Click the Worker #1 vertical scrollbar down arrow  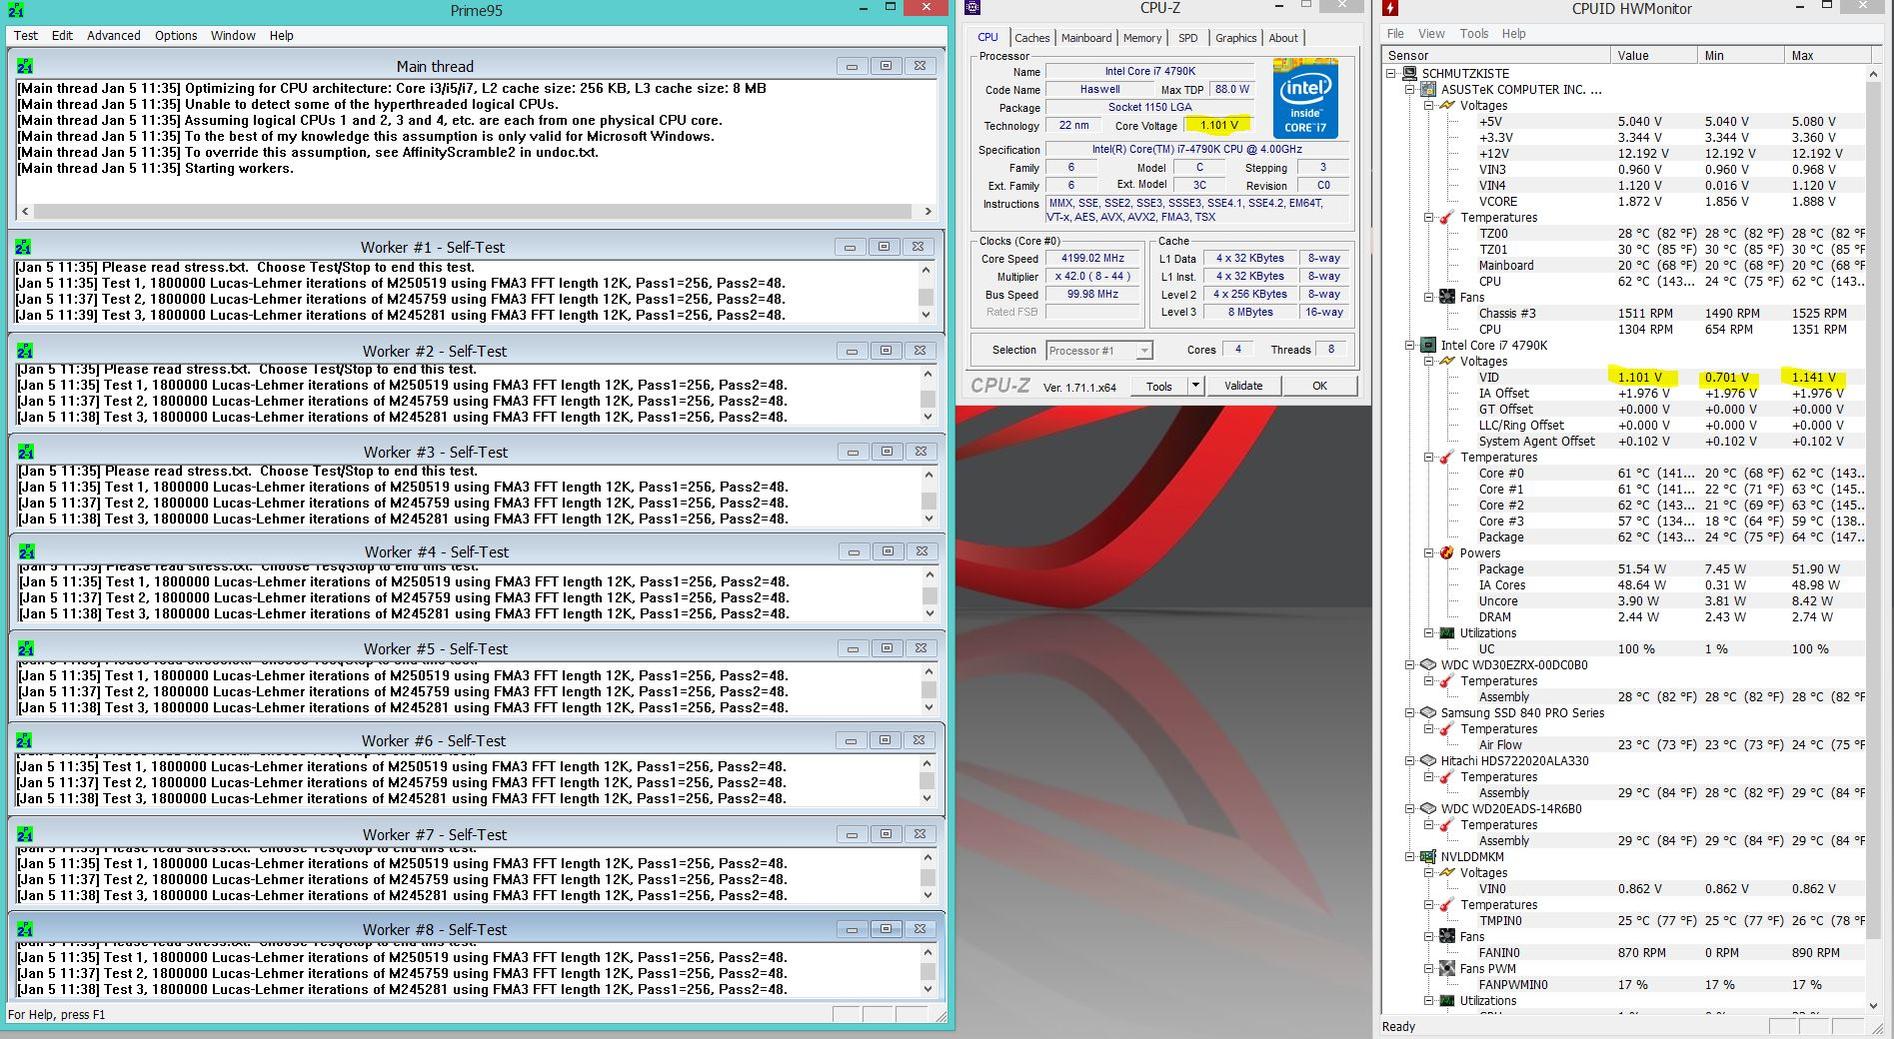[x=926, y=314]
